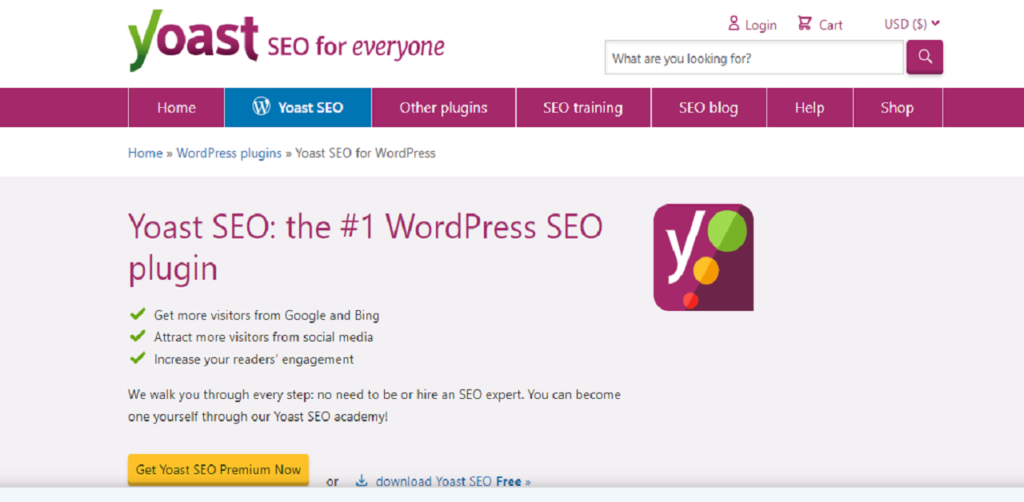
Task: Select the Yoast SEO menu tab
Action: (298, 108)
